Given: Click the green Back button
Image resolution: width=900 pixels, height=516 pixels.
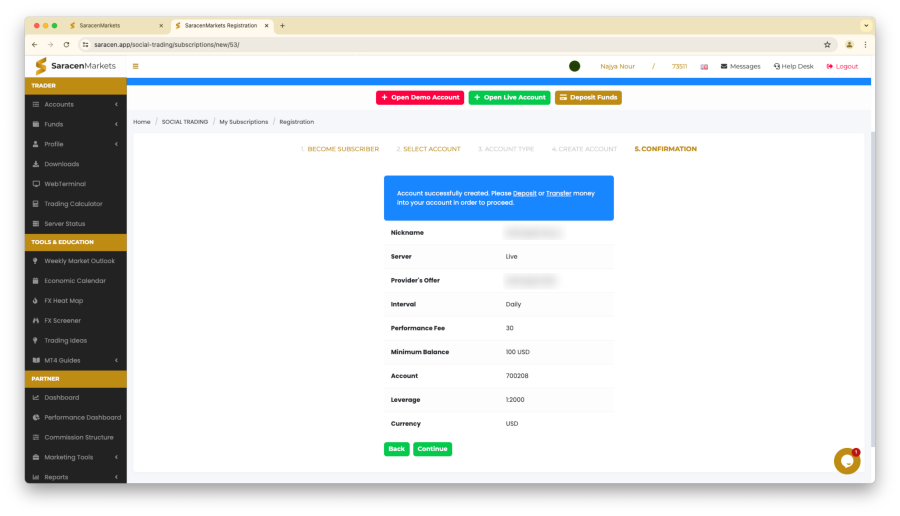Looking at the screenshot, I should [396, 449].
